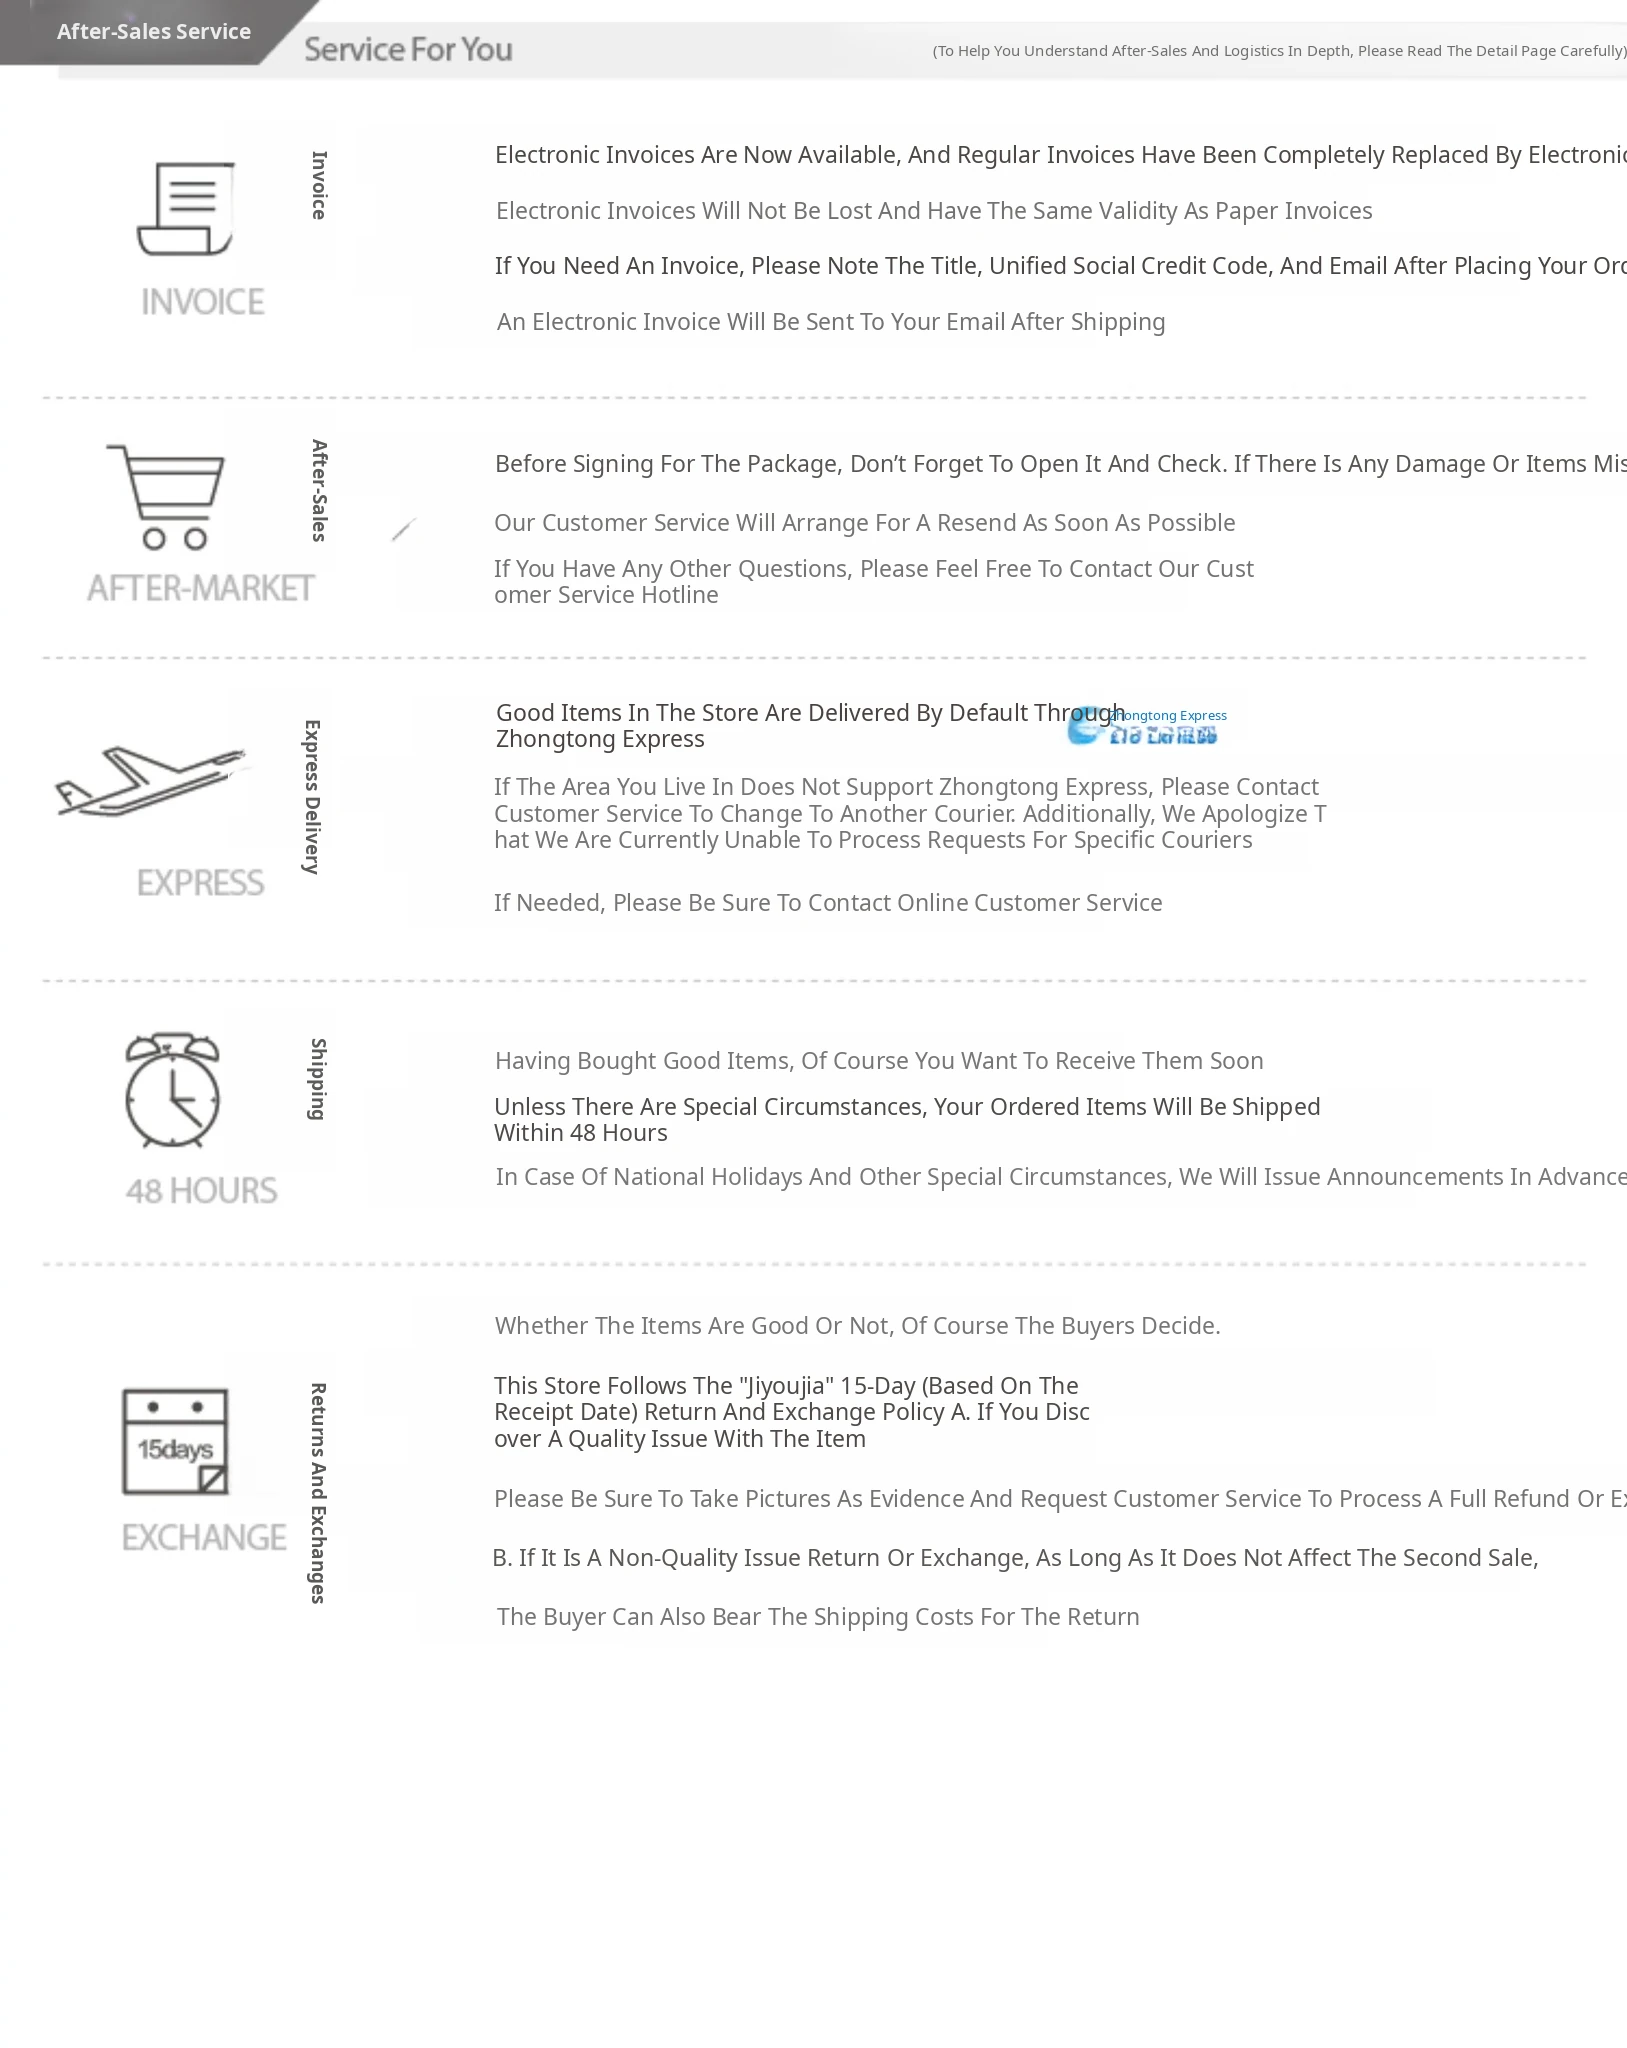This screenshot has height=2048, width=1627.
Task: Click the EXCHANGE caption text
Action: (204, 1537)
